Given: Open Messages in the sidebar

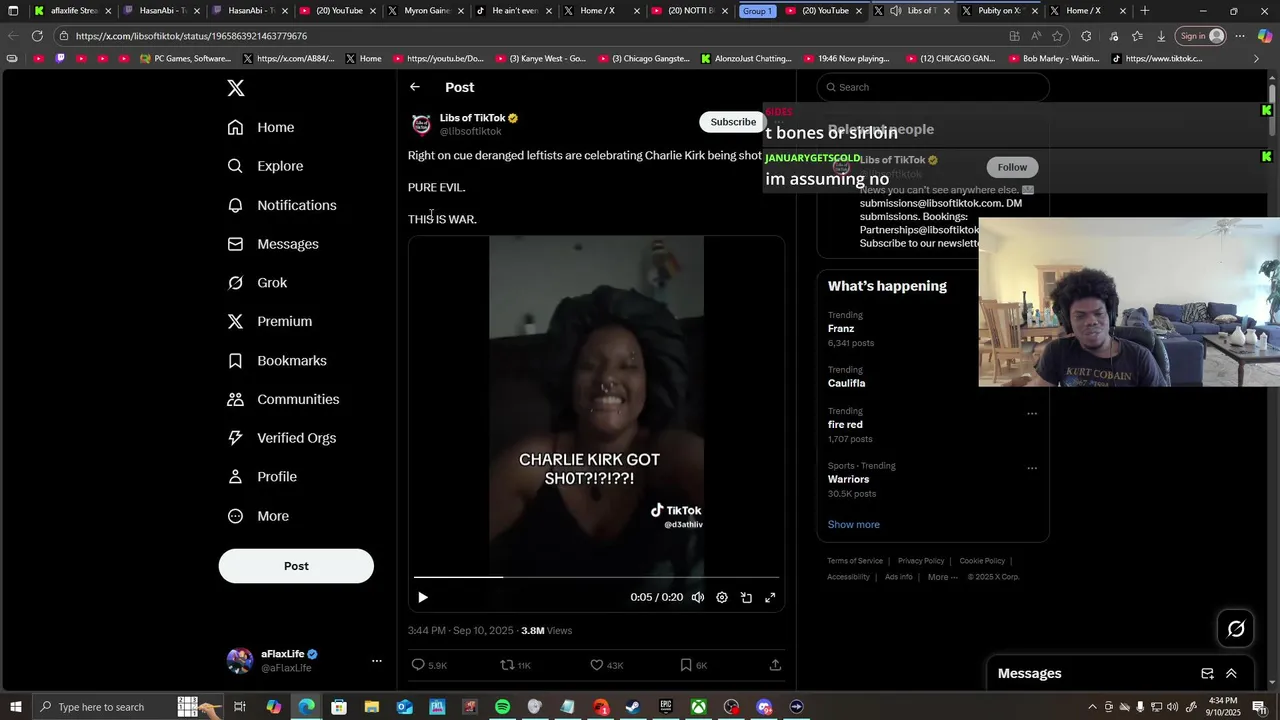Looking at the screenshot, I should (273, 244).
